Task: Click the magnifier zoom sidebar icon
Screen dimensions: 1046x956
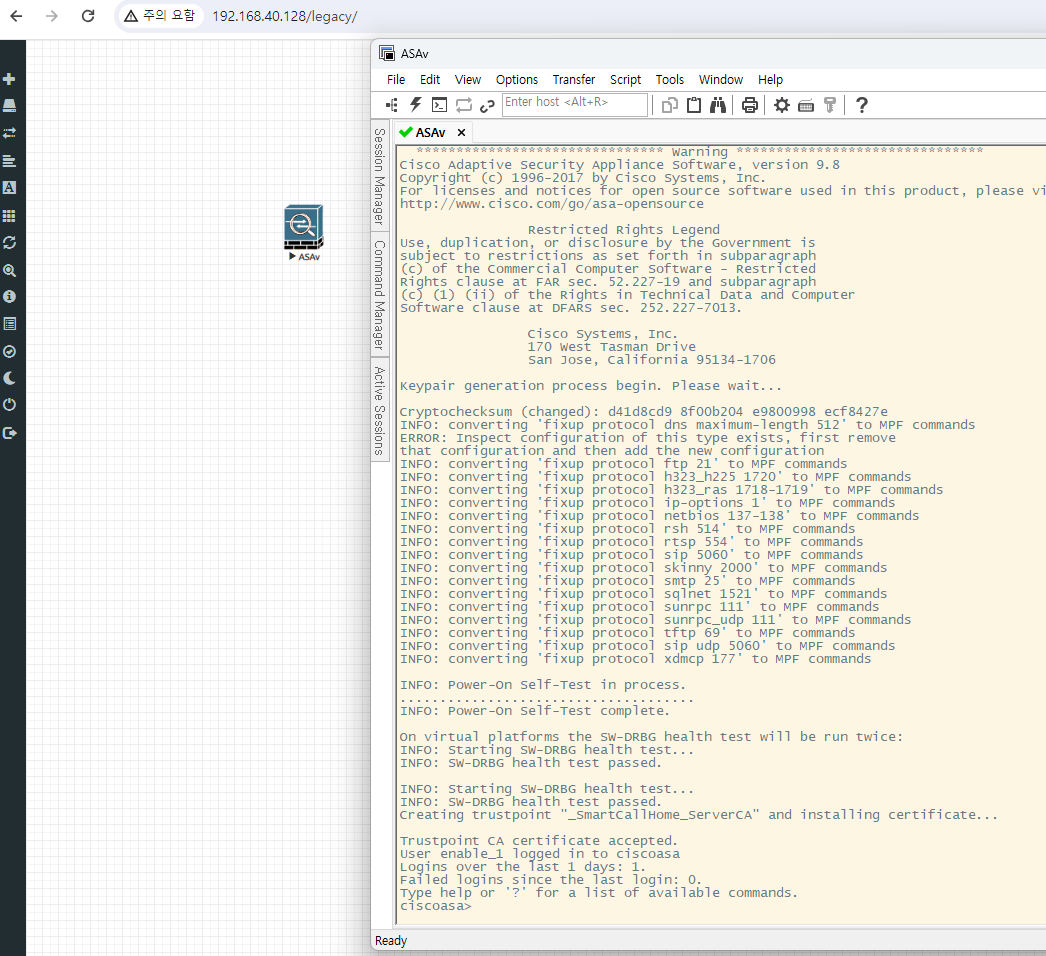Action: coord(9,270)
